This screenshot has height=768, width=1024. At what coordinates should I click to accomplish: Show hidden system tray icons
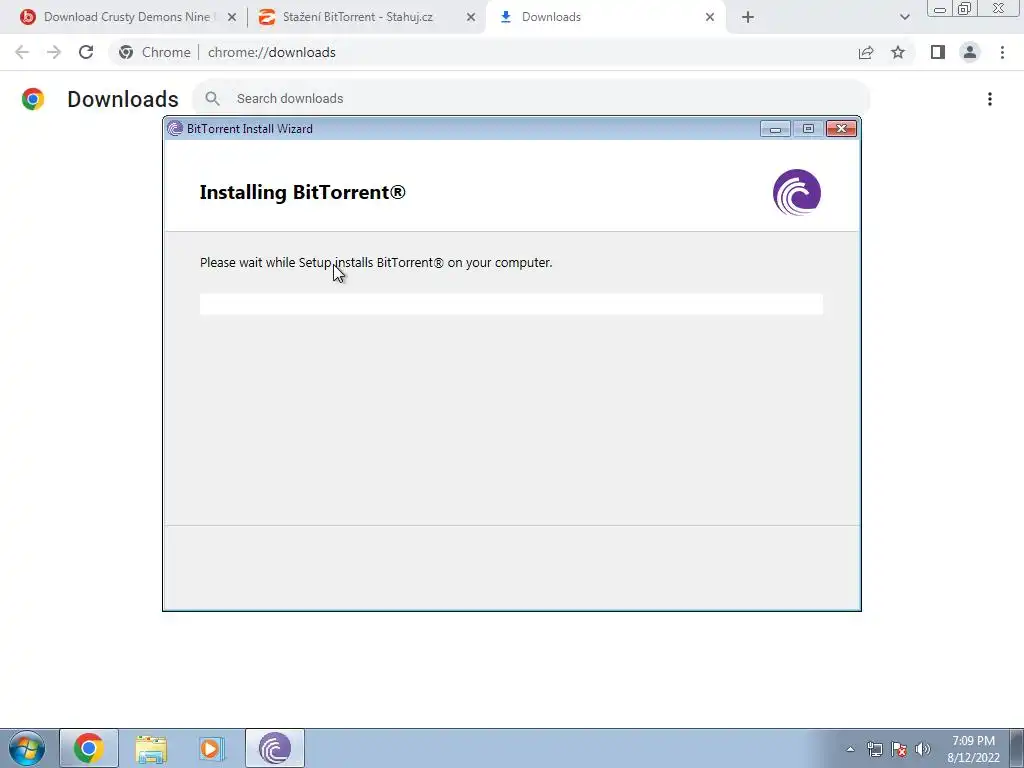pos(850,749)
